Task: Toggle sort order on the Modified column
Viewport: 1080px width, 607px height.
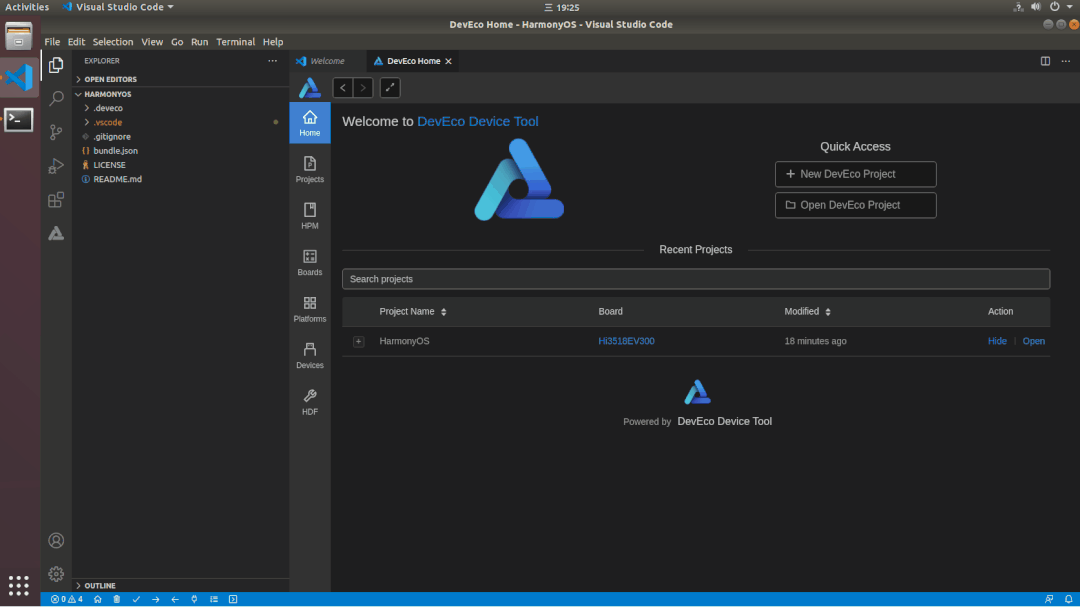Action: pos(827,311)
